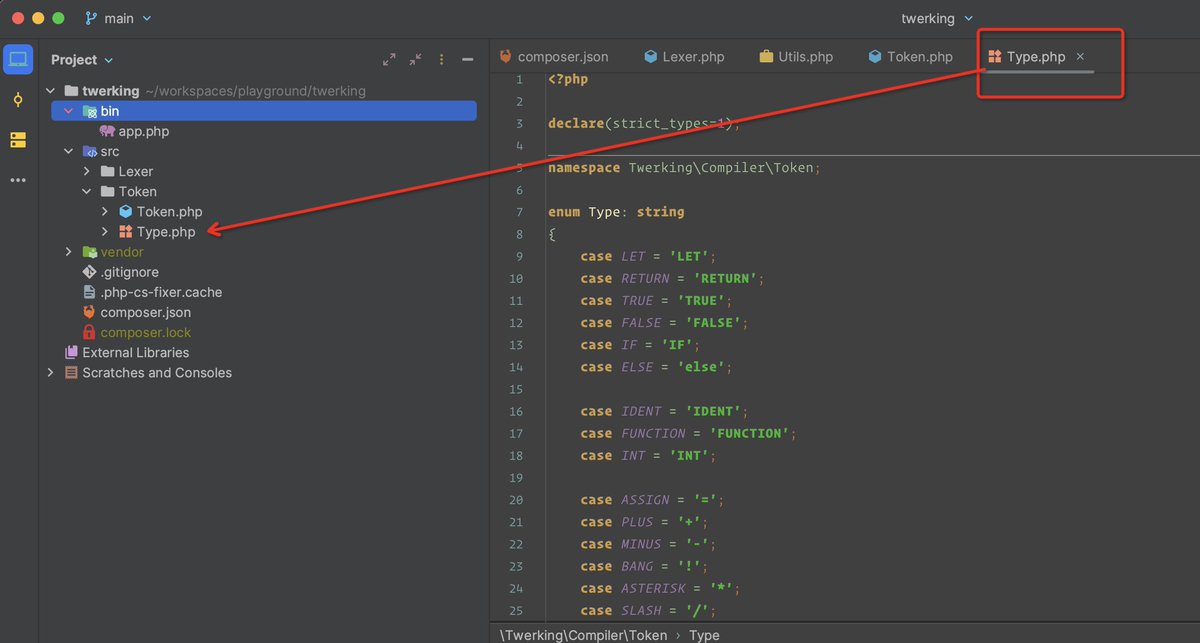Open the Project view selector dropdown
This screenshot has height=643, width=1200.
coord(82,60)
